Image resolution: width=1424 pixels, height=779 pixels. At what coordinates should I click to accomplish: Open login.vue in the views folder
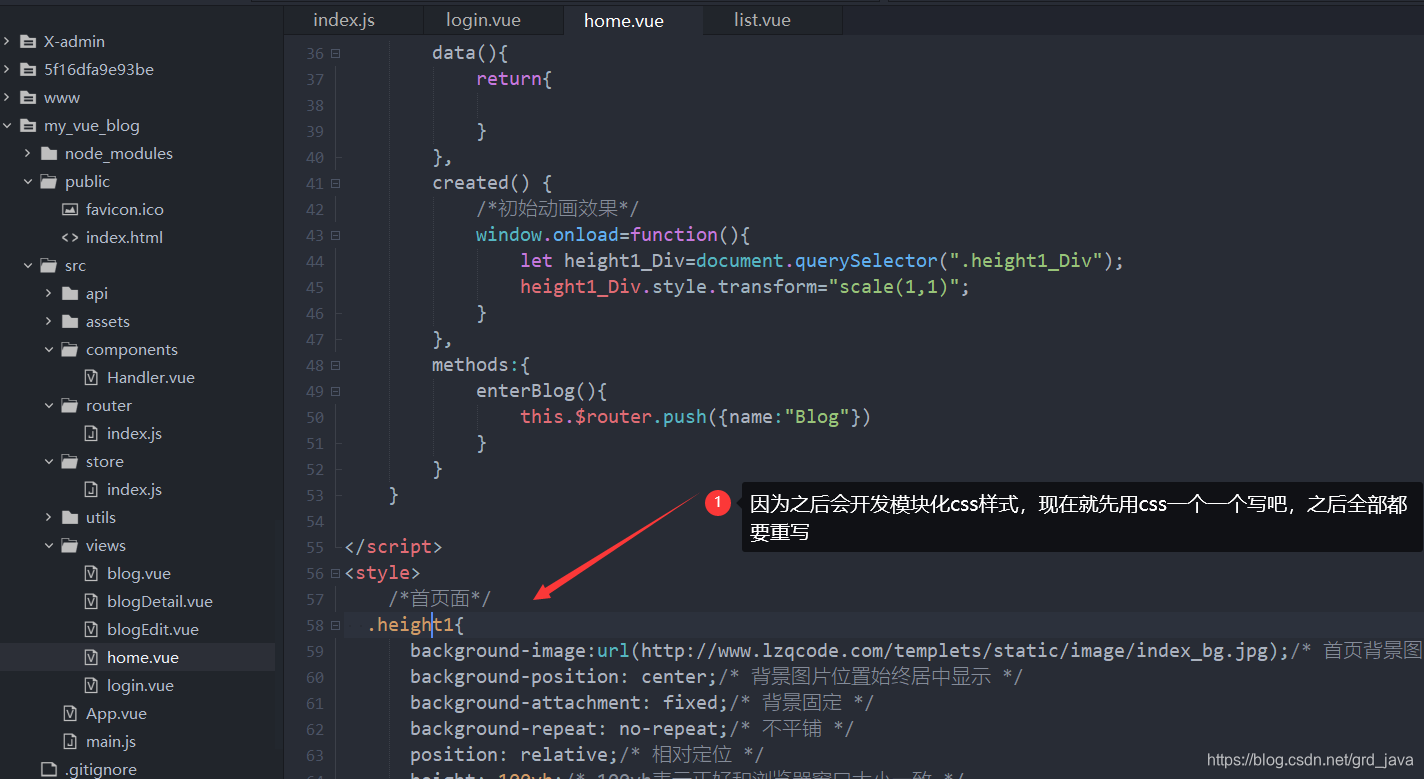pyautogui.click(x=140, y=686)
